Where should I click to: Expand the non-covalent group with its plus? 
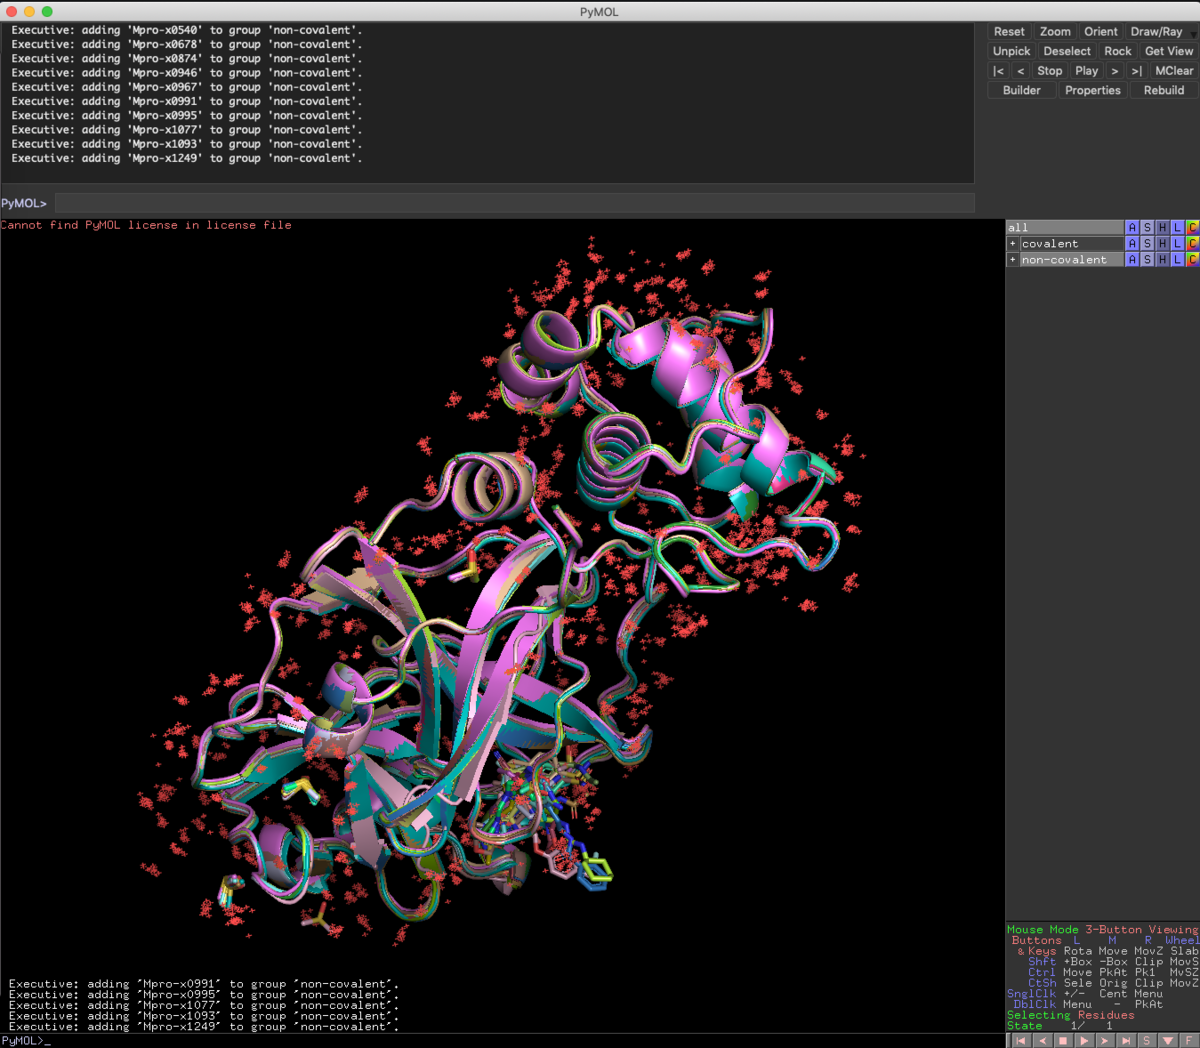pyautogui.click(x=1012, y=259)
